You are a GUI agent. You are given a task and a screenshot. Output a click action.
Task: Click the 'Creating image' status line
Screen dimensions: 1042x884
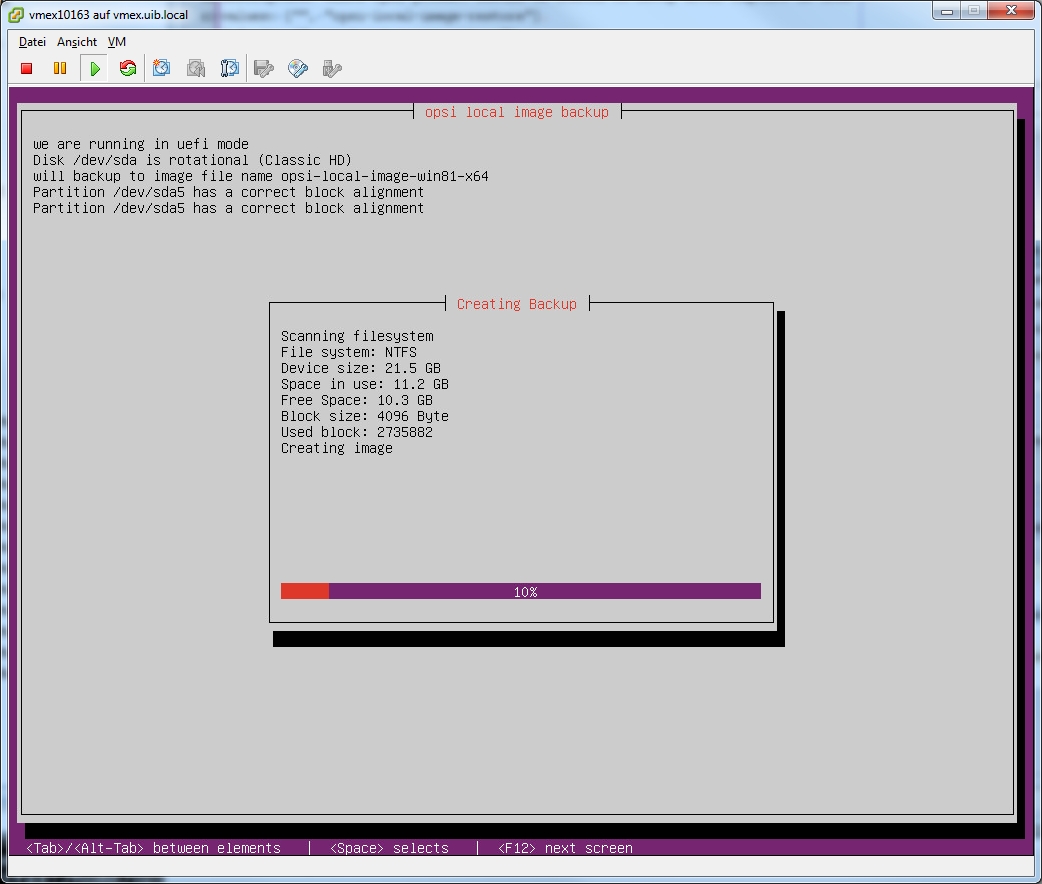pos(336,448)
